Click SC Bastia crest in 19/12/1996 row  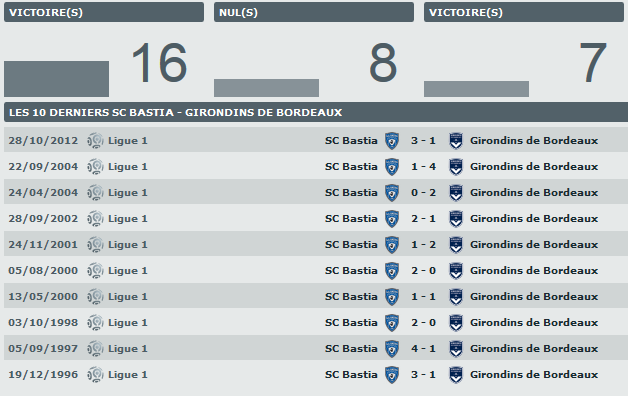click(392, 375)
